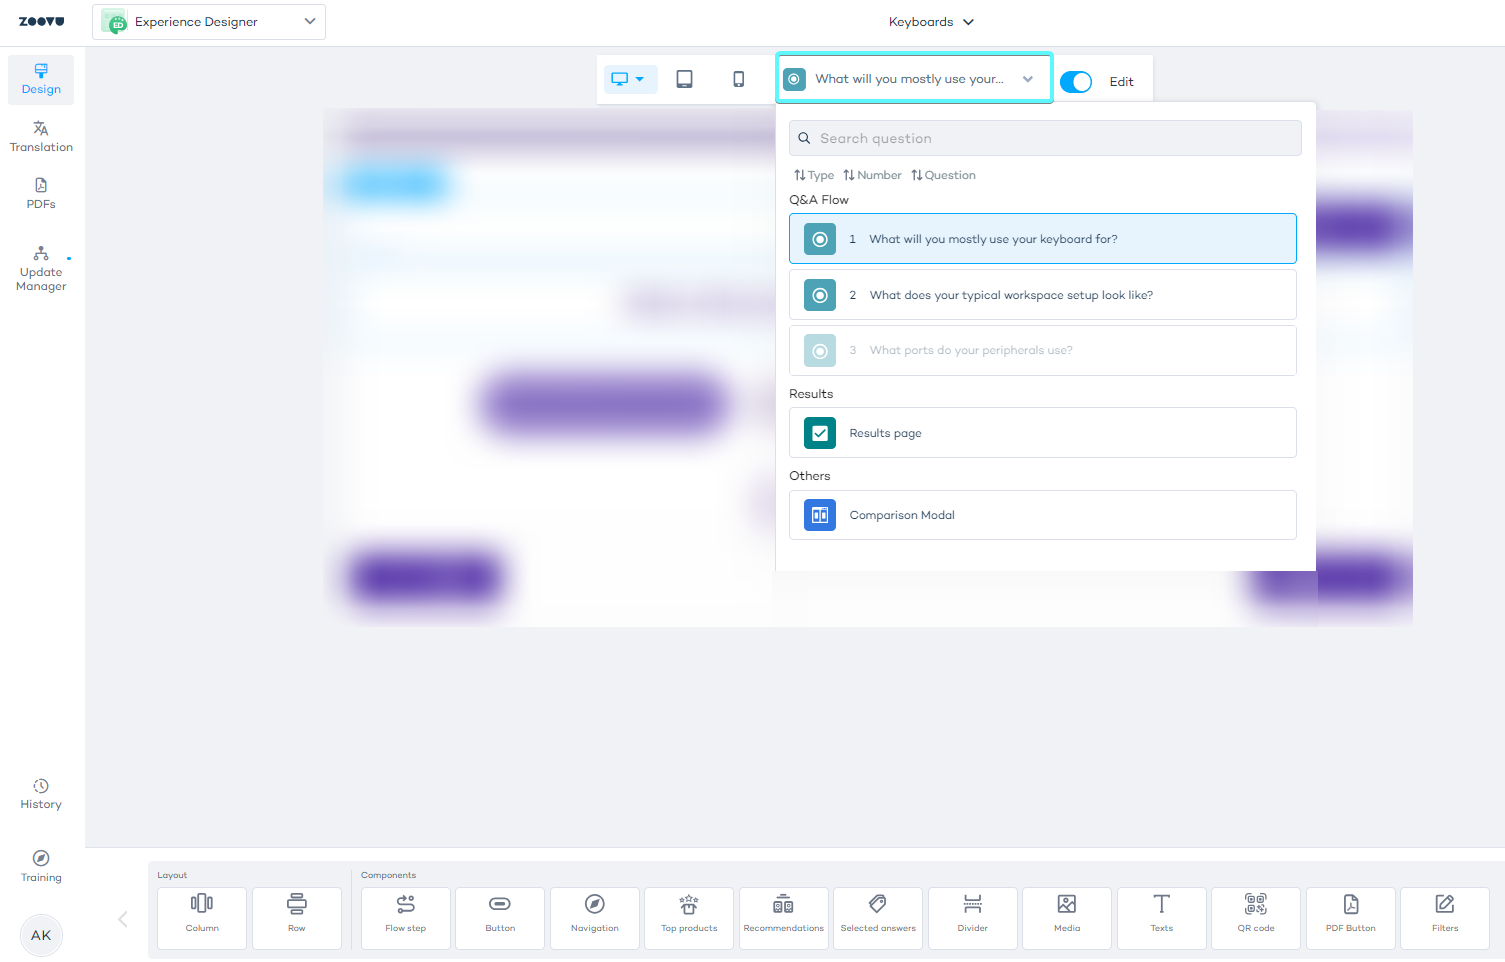Click the Search question field

tap(1045, 138)
